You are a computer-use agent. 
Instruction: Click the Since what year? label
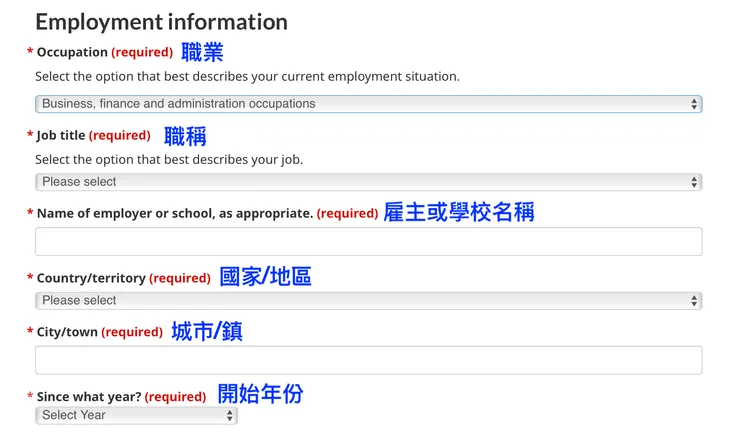[x=121, y=397]
